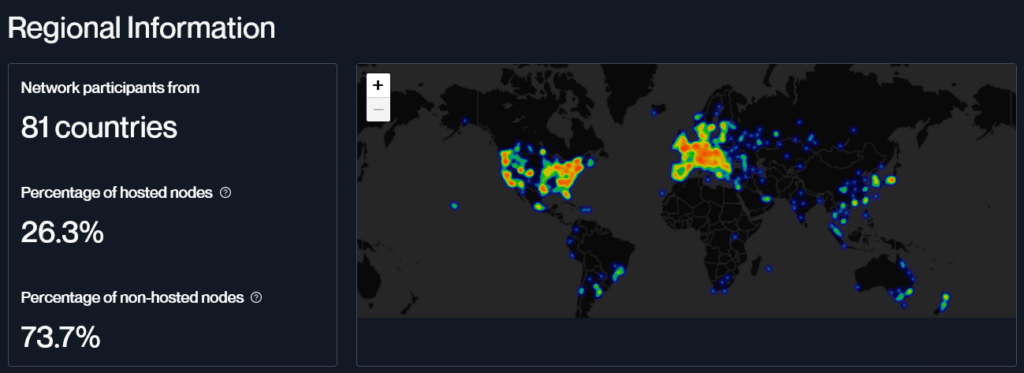Open help icon beside Percentage of non-hosted nodes
Image resolution: width=1024 pixels, height=373 pixels.
(257, 297)
